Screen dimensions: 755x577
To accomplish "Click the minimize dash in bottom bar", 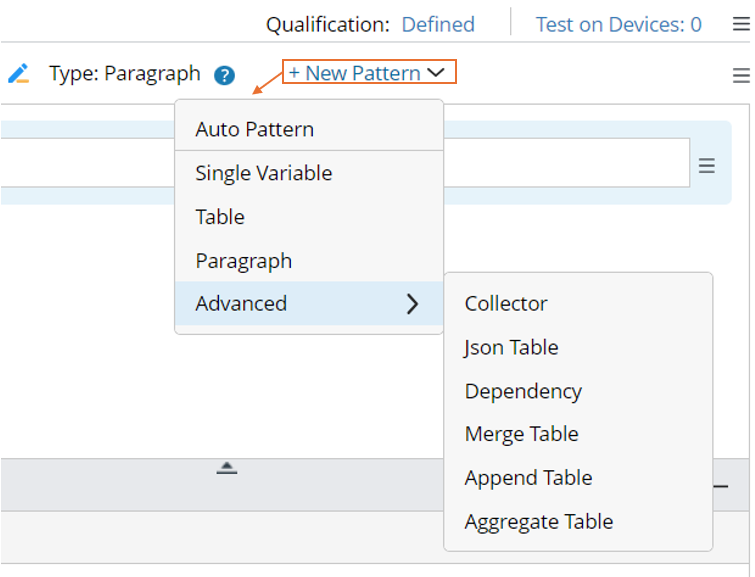I will point(720,486).
